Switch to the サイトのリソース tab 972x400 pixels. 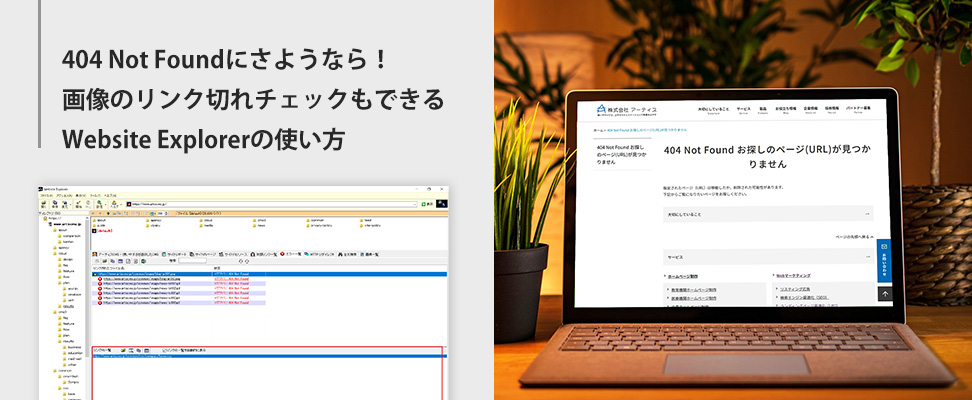click(x=233, y=254)
